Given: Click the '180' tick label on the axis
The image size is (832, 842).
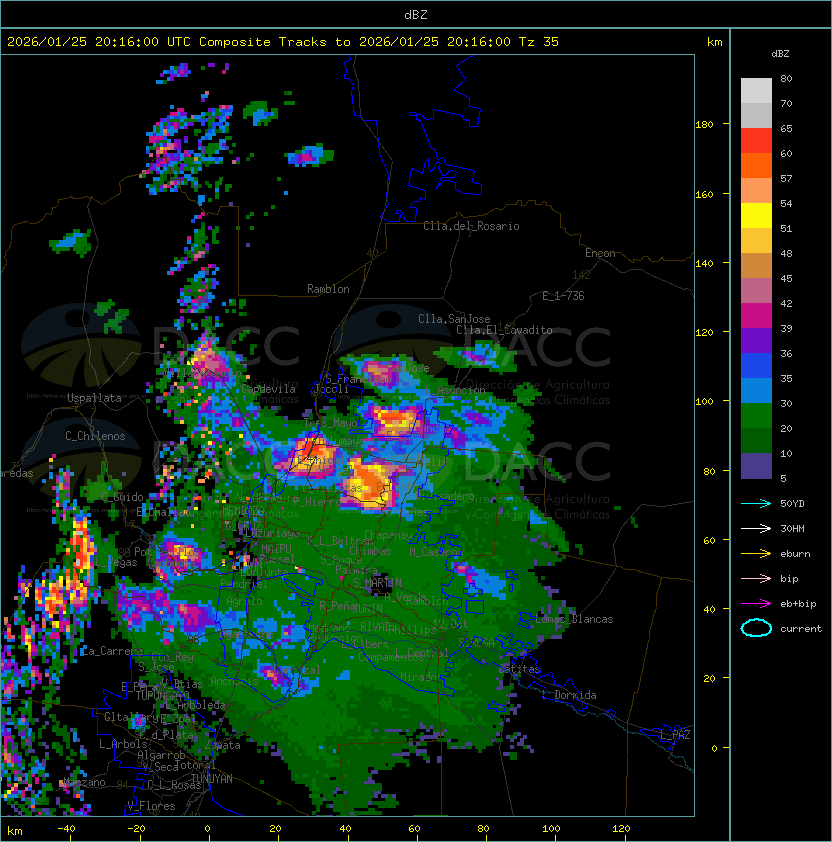Looking at the screenshot, I should pos(704,125).
